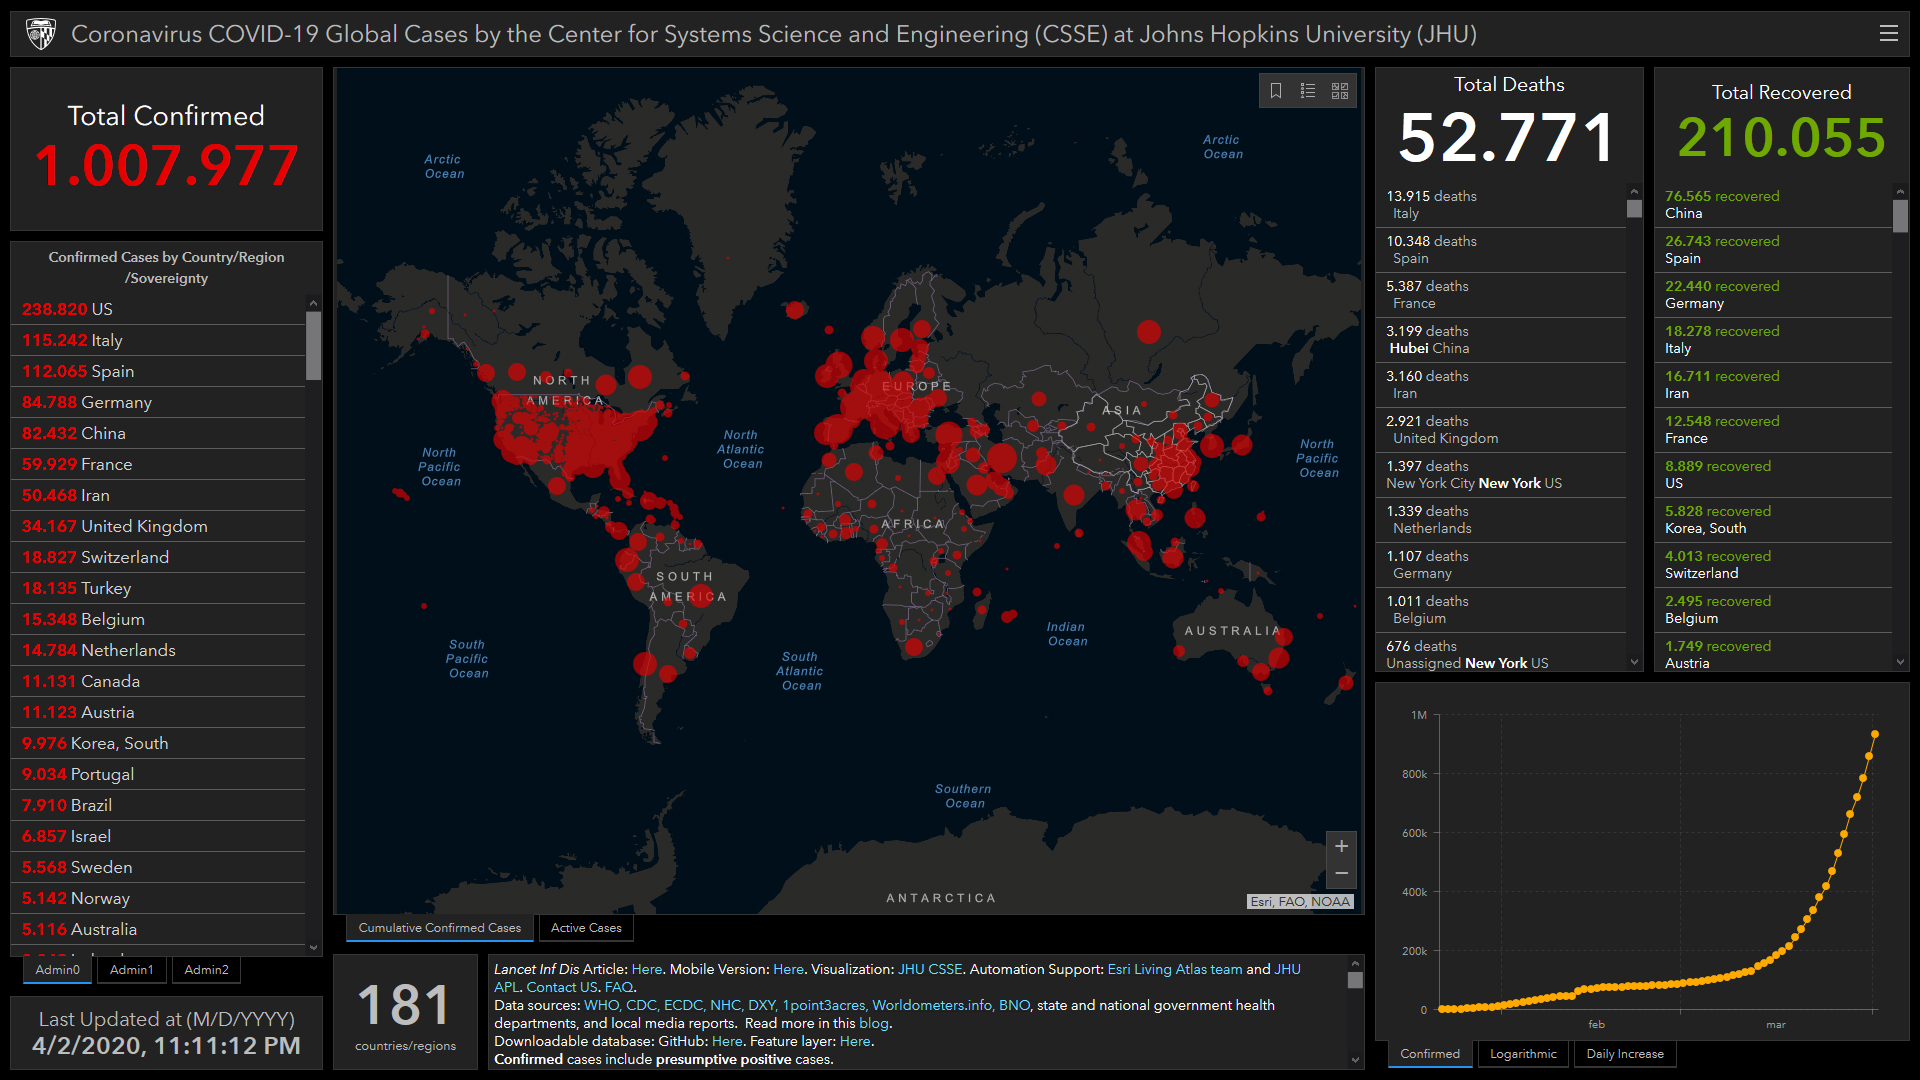1920x1080 pixels.
Task: Open the blog link
Action: 873,1023
